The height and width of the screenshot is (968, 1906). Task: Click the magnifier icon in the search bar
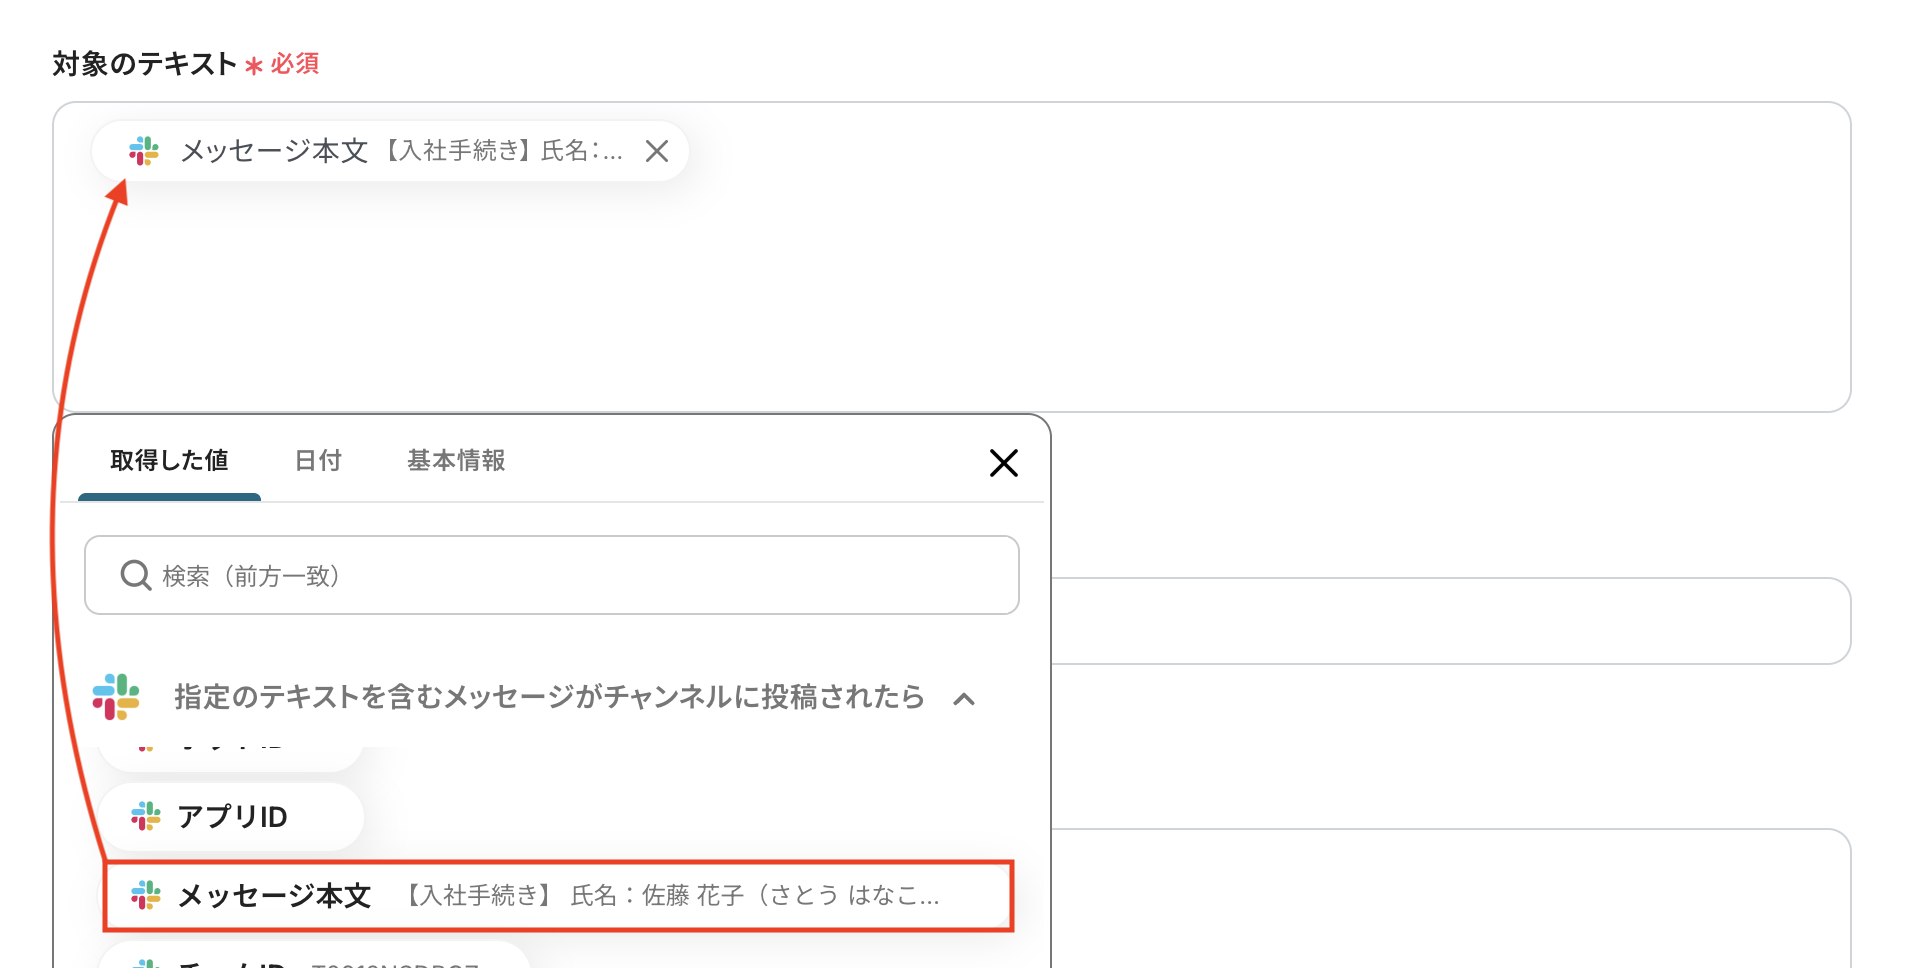coord(135,575)
